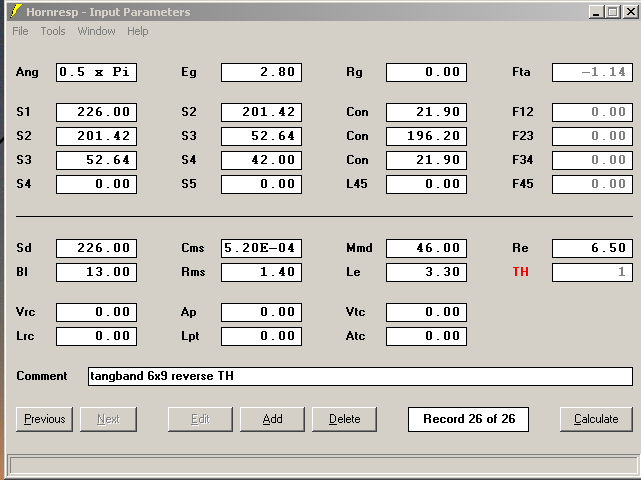Click the Con label beside 196.20
The width and height of the screenshot is (641, 480).
coord(357,136)
